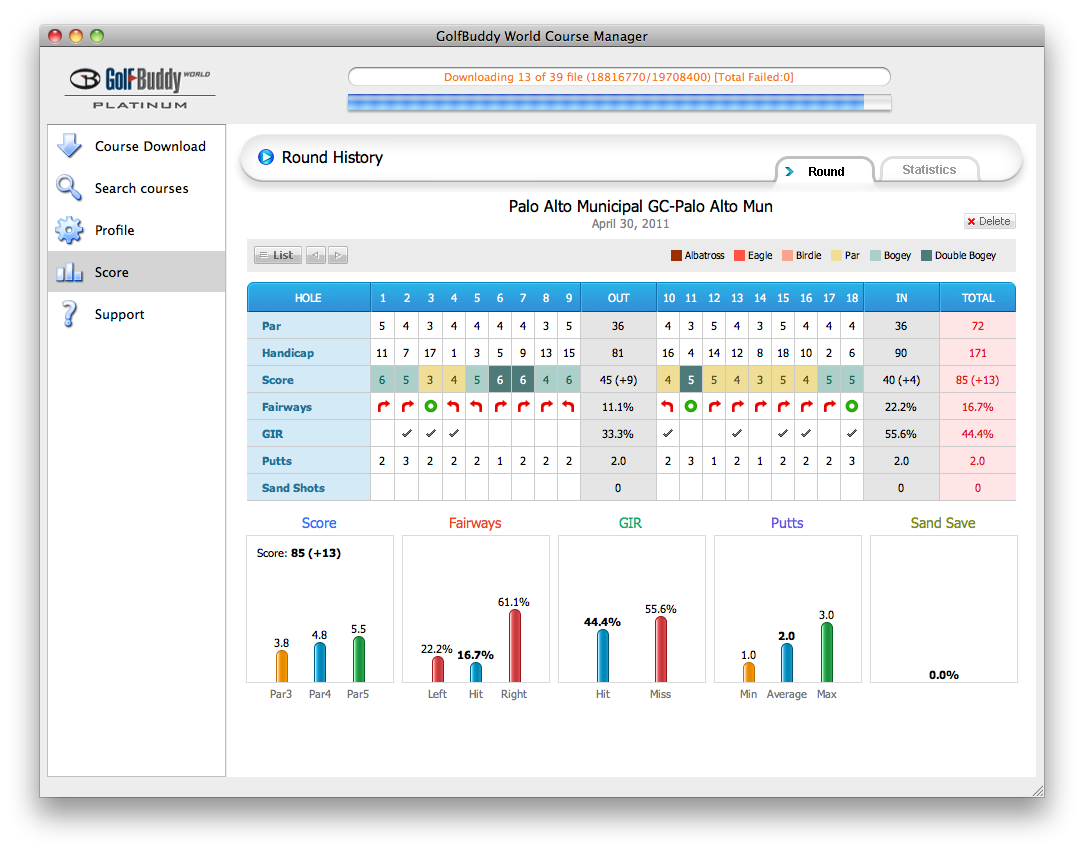Select the Round tab
Image resolution: width=1084 pixels, height=852 pixels.
pos(825,171)
